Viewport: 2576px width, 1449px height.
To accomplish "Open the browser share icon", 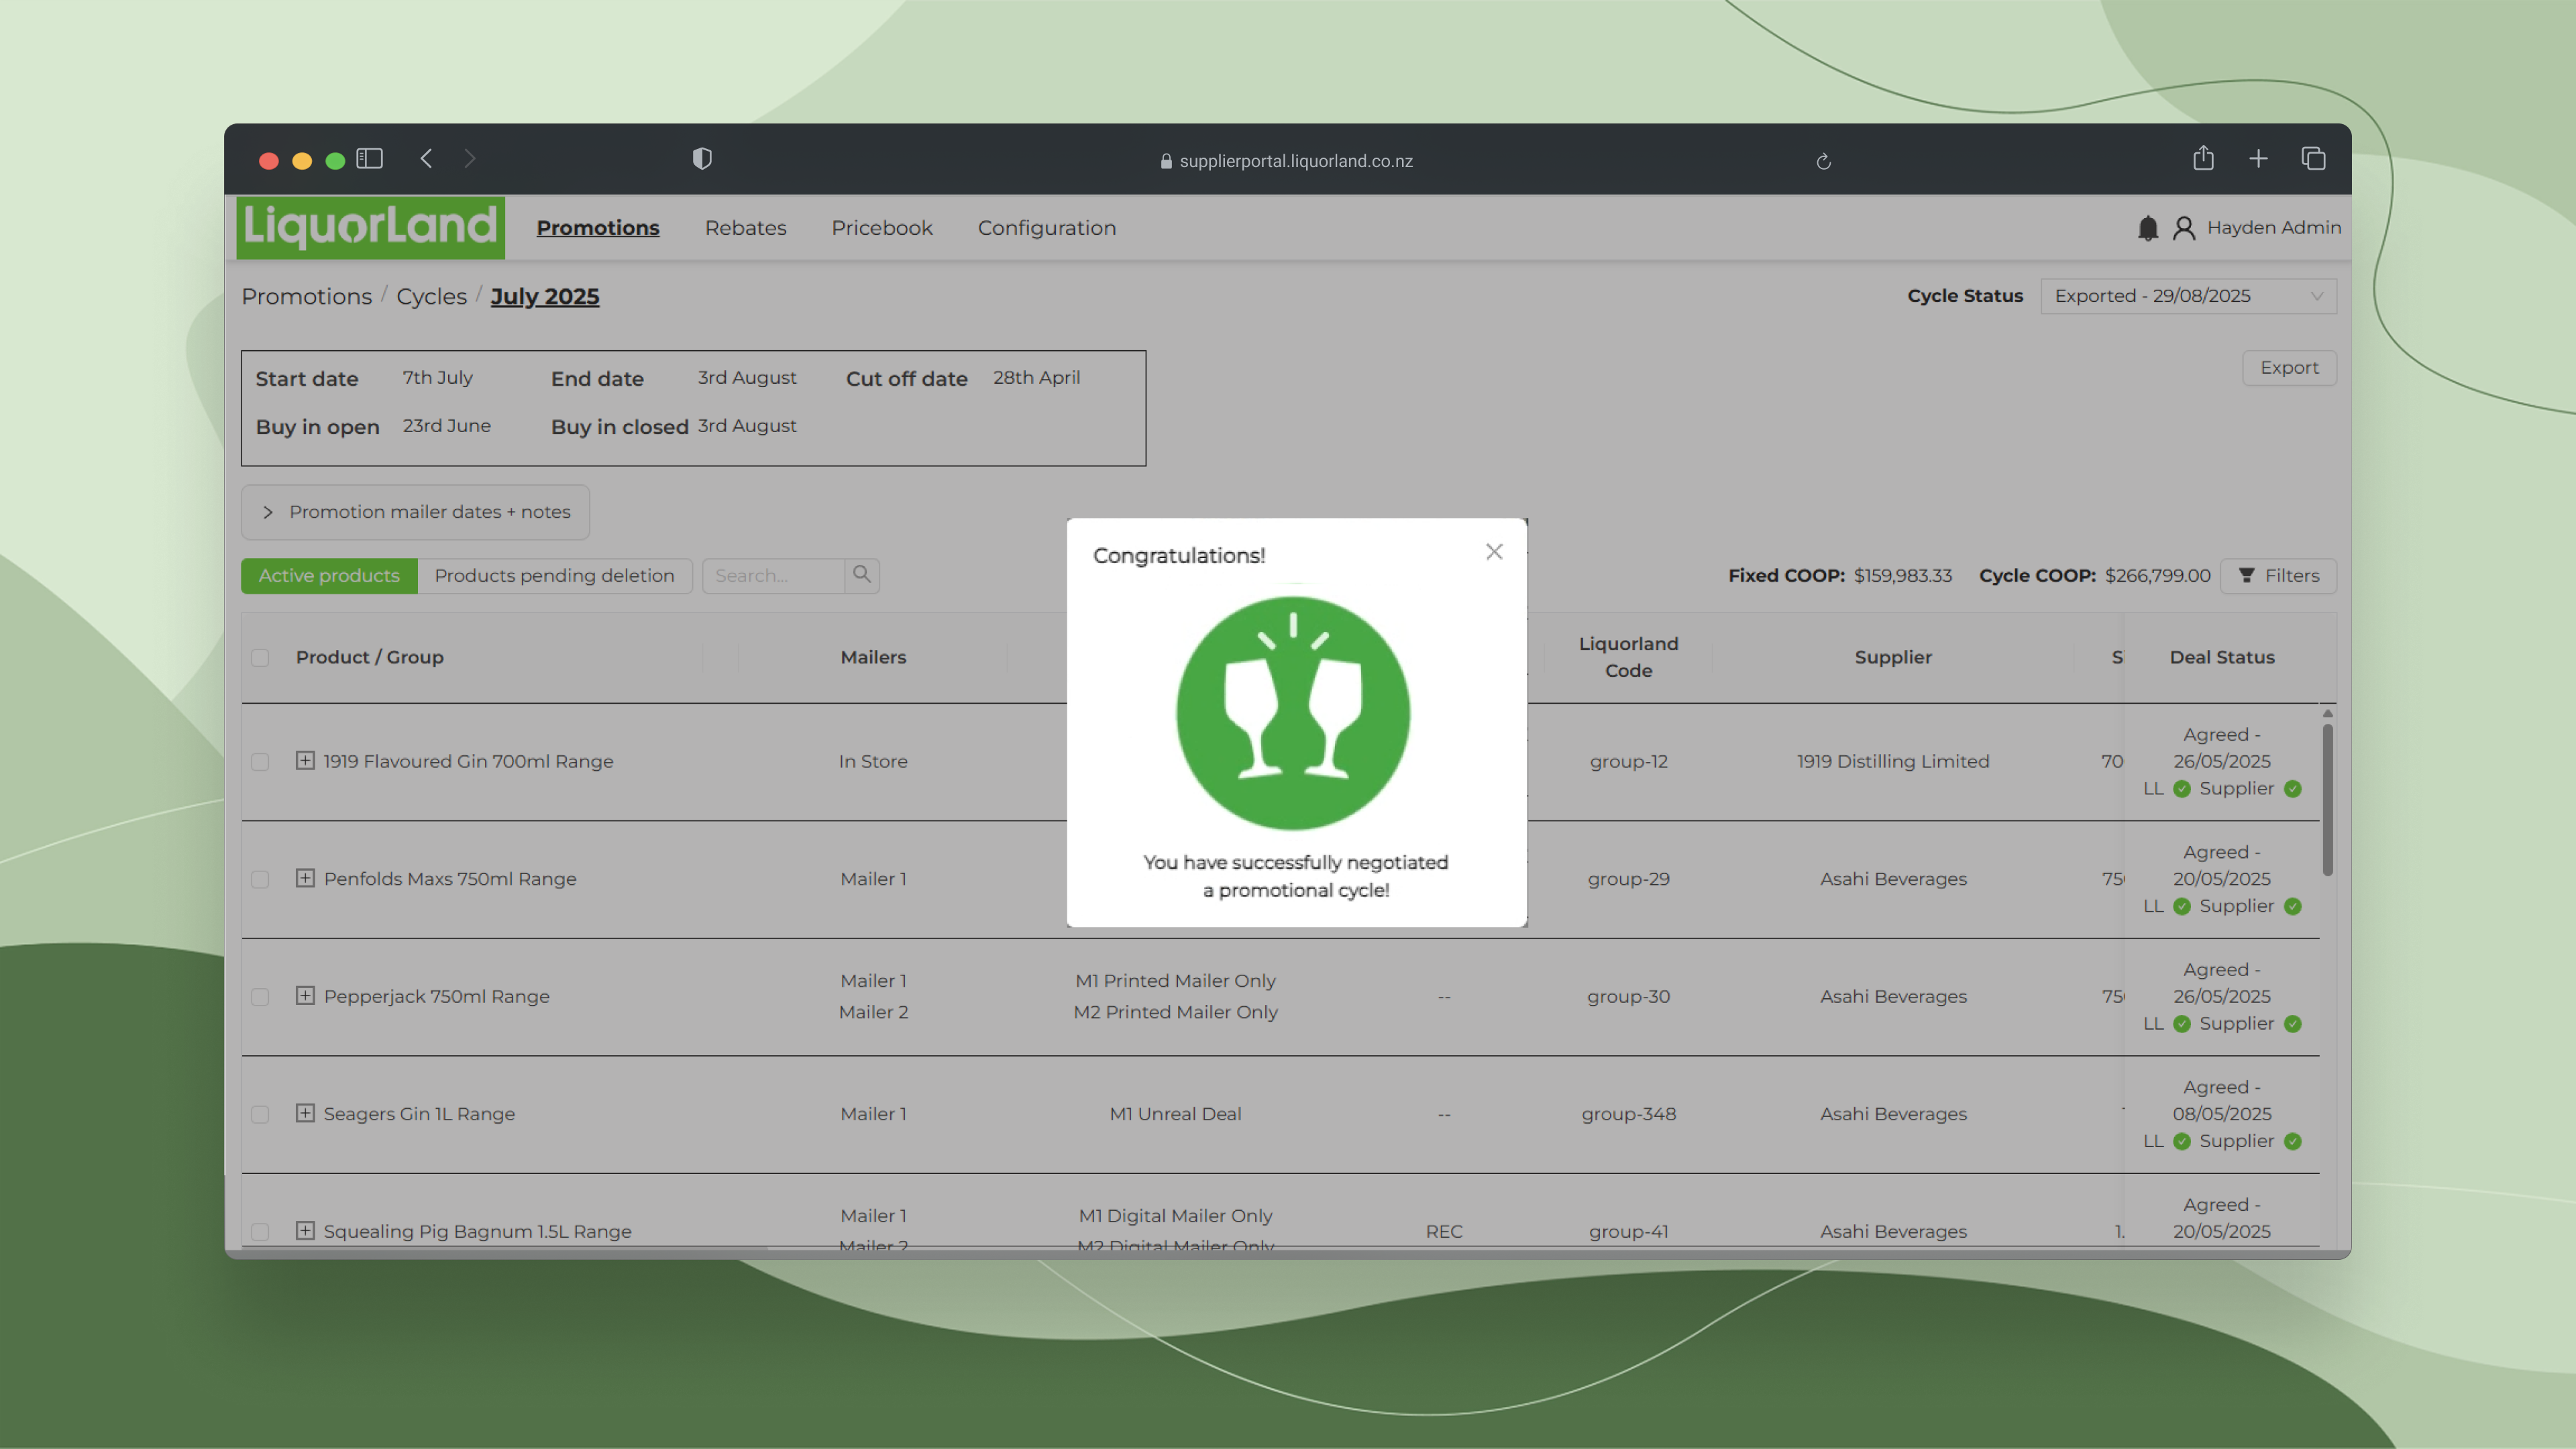I will coord(2203,159).
